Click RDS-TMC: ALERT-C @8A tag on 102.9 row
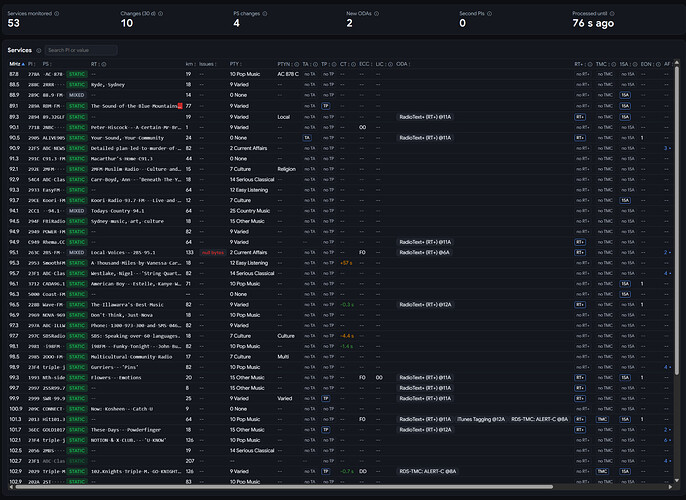Screen dimensions: 686x500 [x=427, y=471]
